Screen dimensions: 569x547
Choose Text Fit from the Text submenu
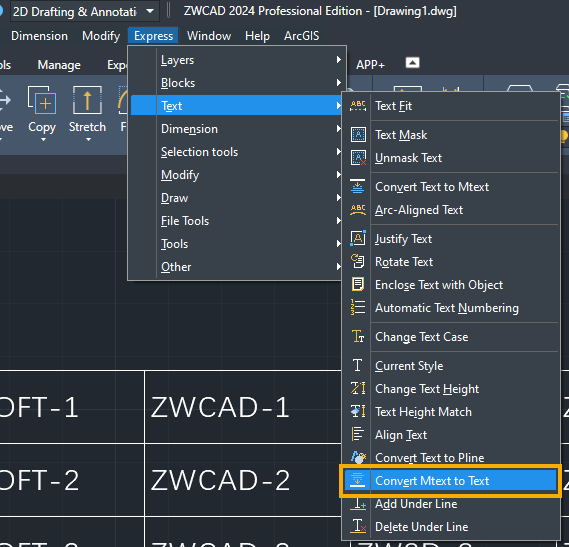pyautogui.click(x=451, y=106)
